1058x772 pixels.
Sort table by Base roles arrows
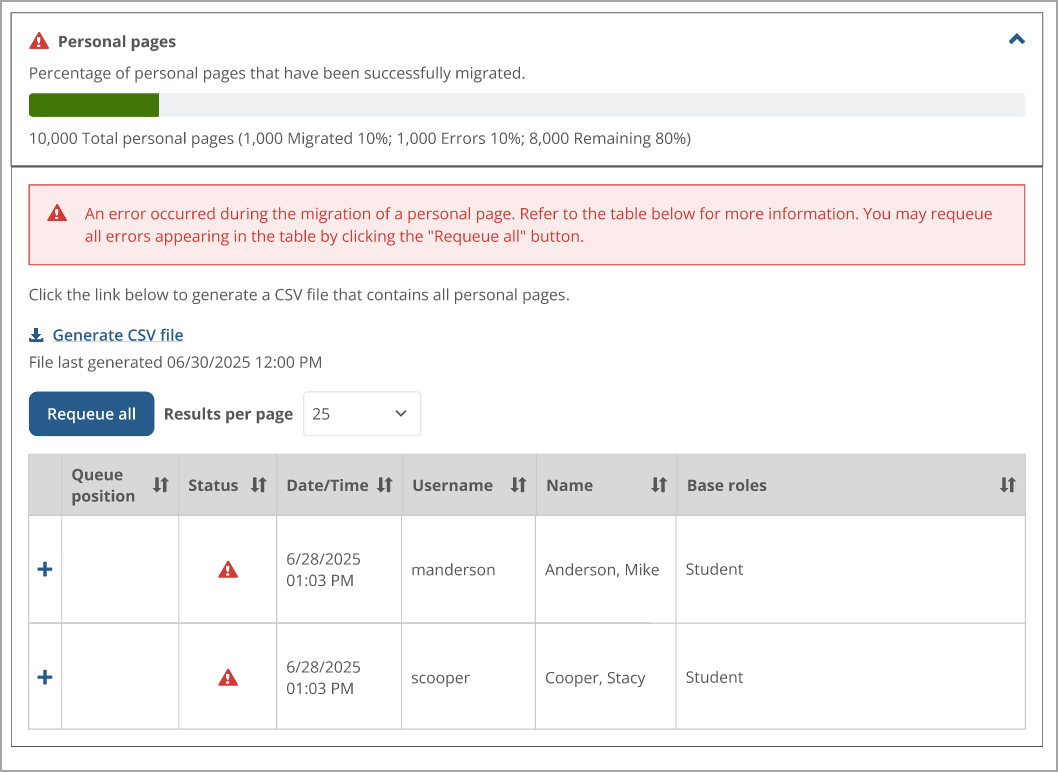[1007, 485]
